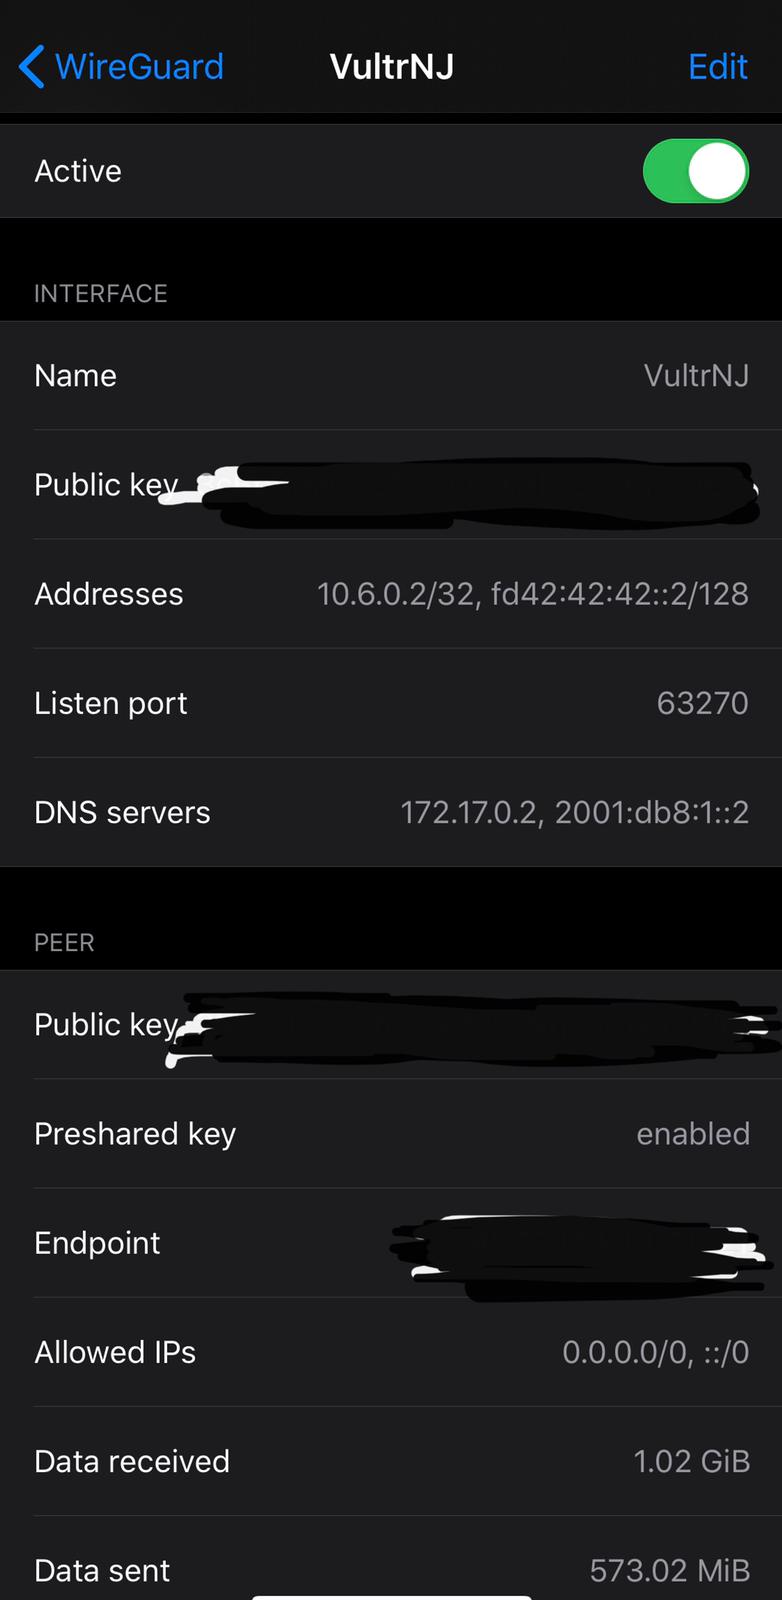Tap the Data received row
Viewport: 782px width, 1600px height.
[x=391, y=1461]
